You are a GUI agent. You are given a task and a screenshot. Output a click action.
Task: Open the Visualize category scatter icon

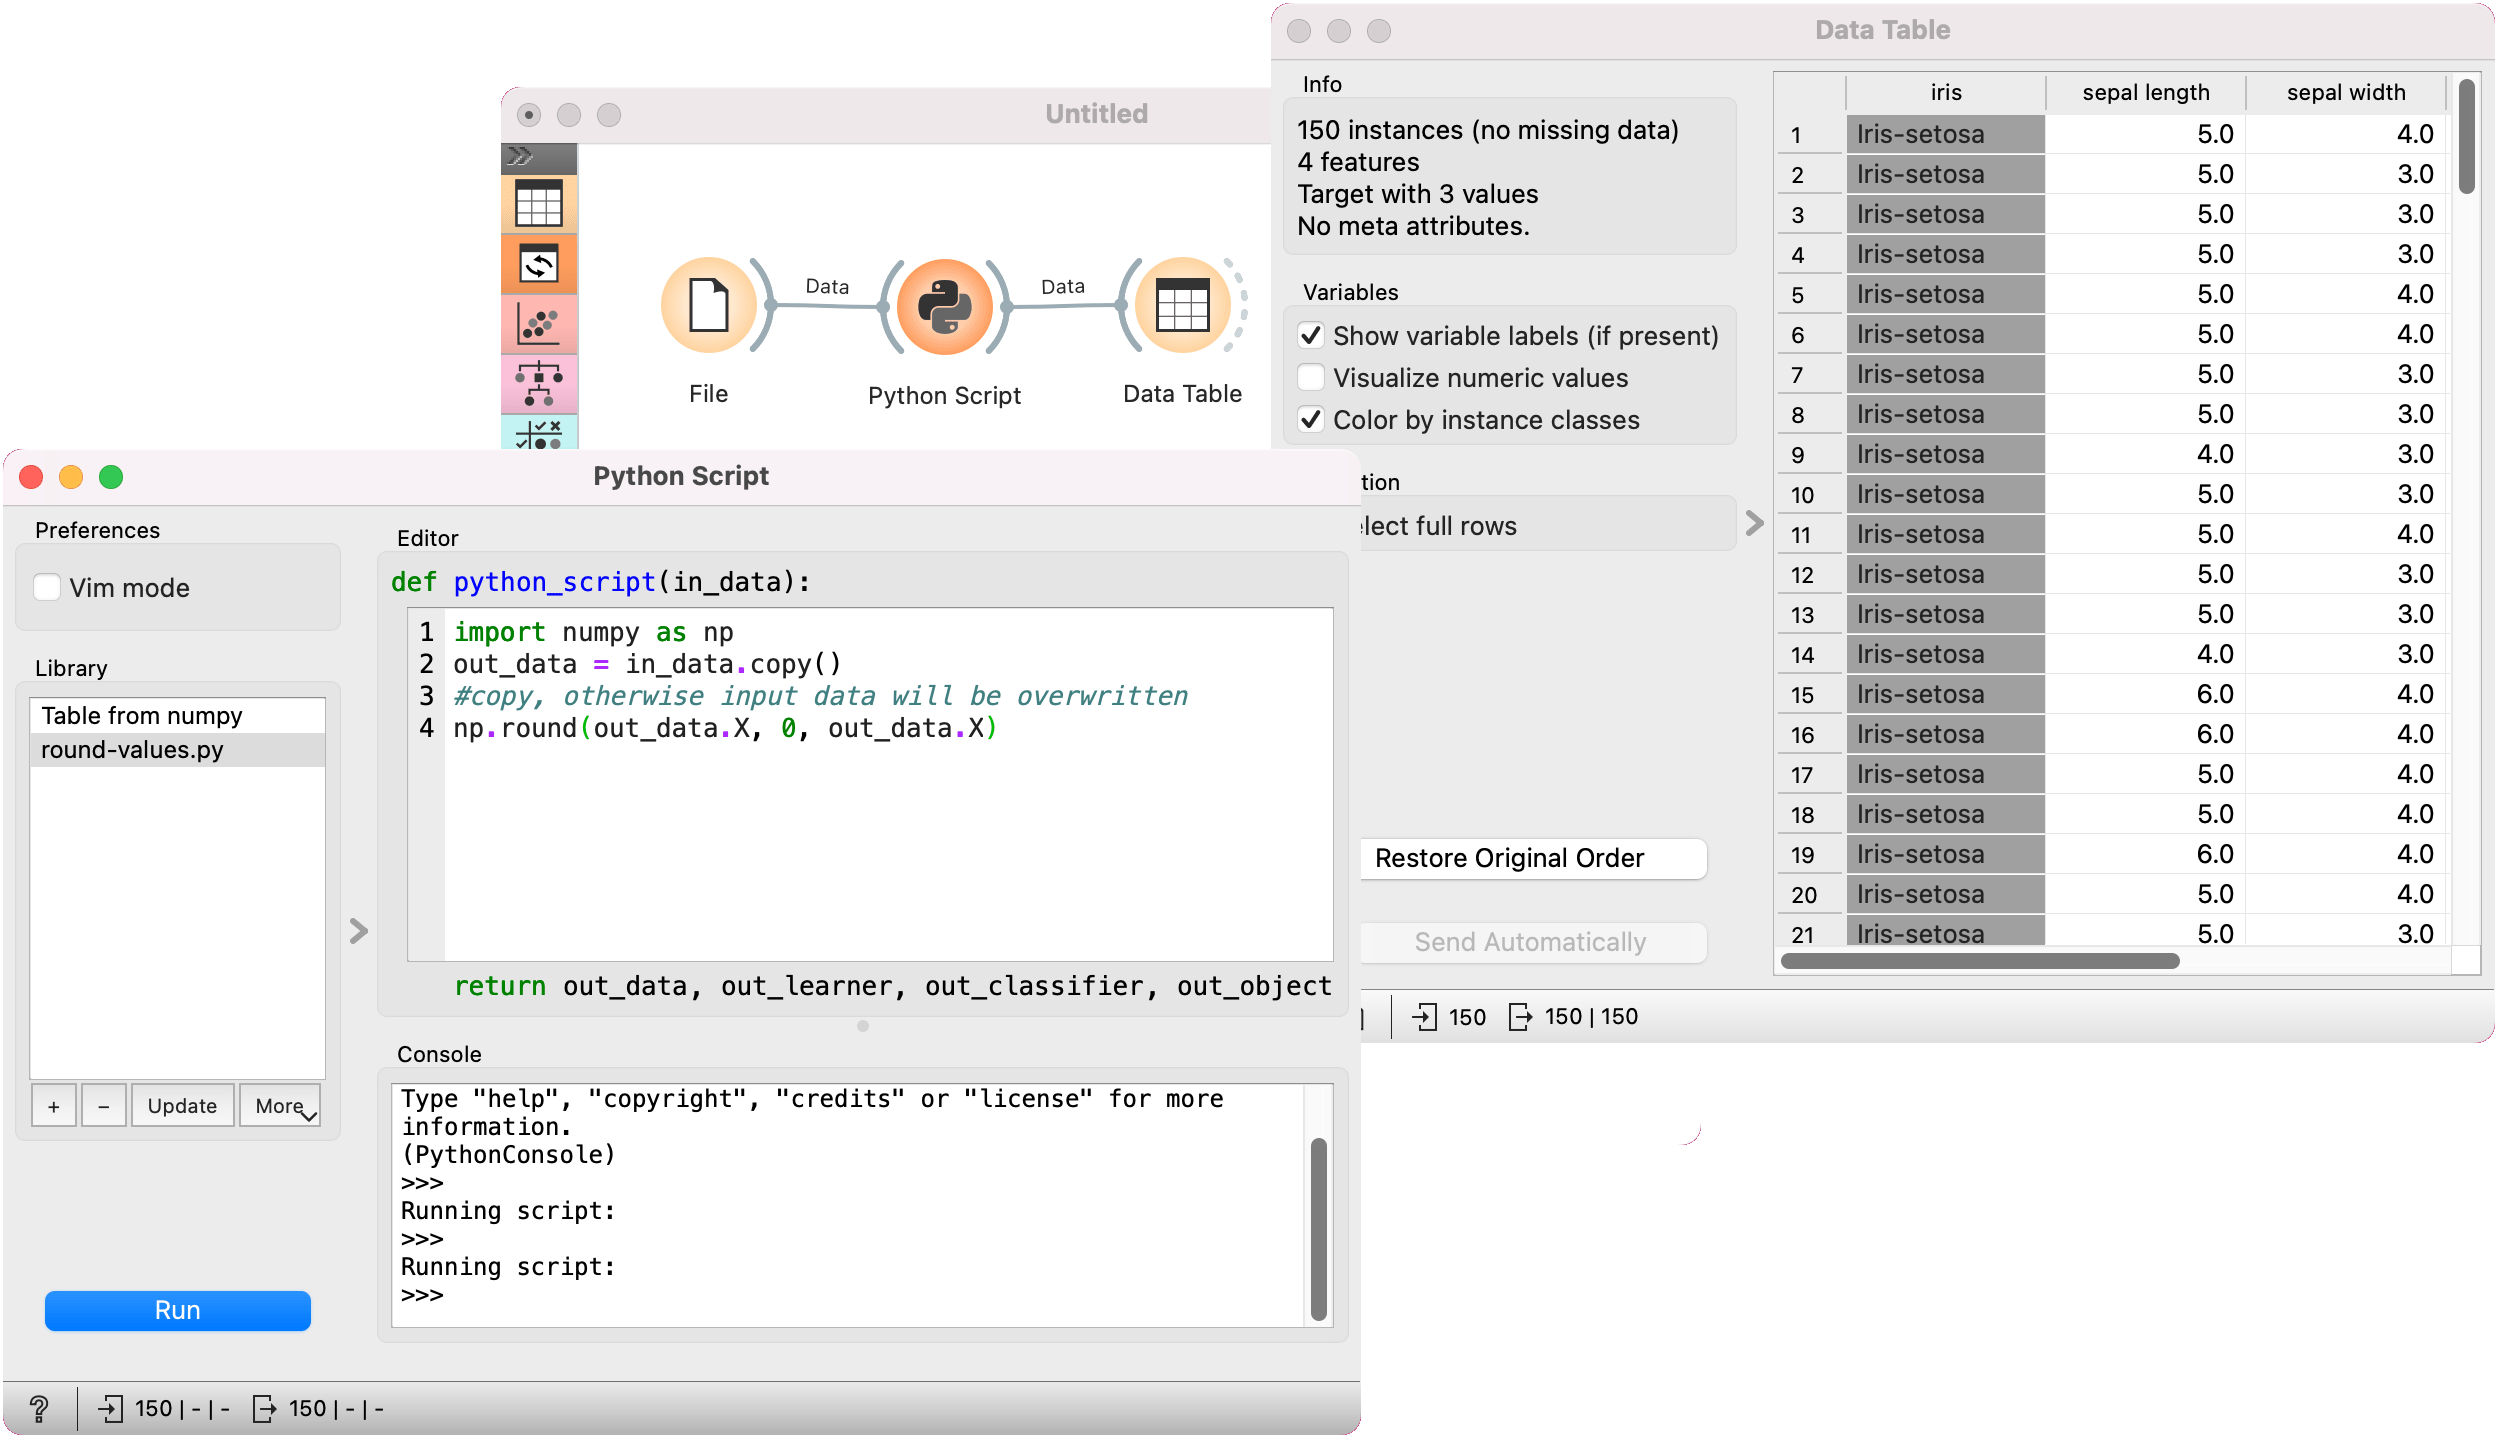point(539,325)
